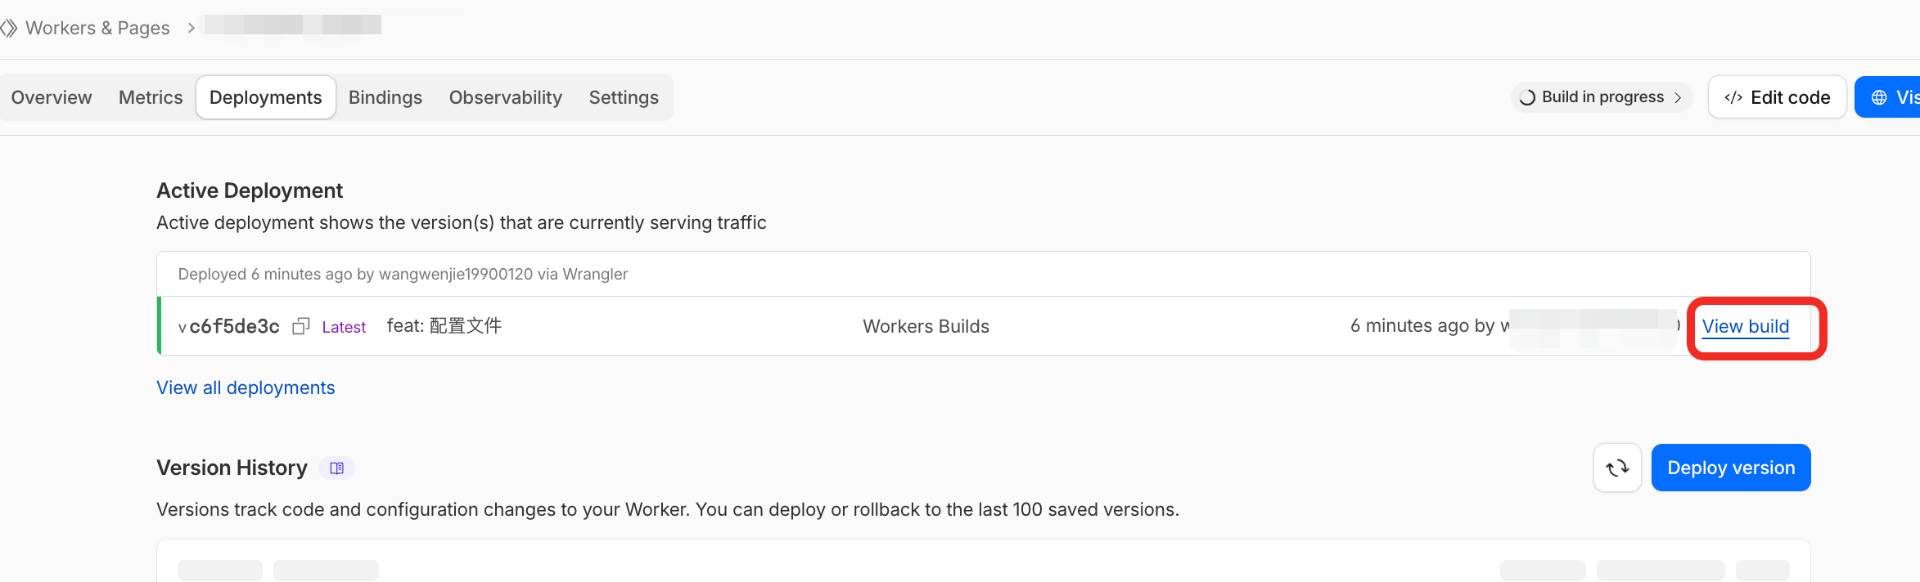
Task: Switch to the Metrics tab
Action: point(150,98)
